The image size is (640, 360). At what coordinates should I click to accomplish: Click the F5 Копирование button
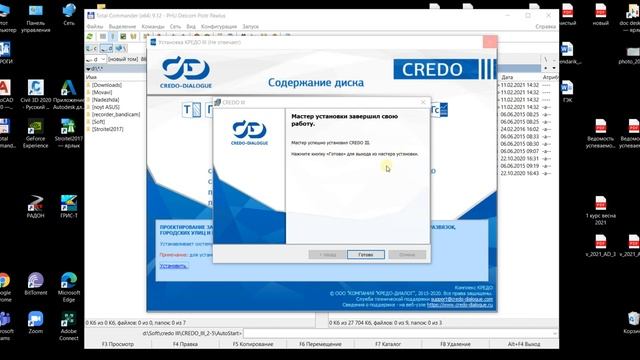(x=253, y=344)
